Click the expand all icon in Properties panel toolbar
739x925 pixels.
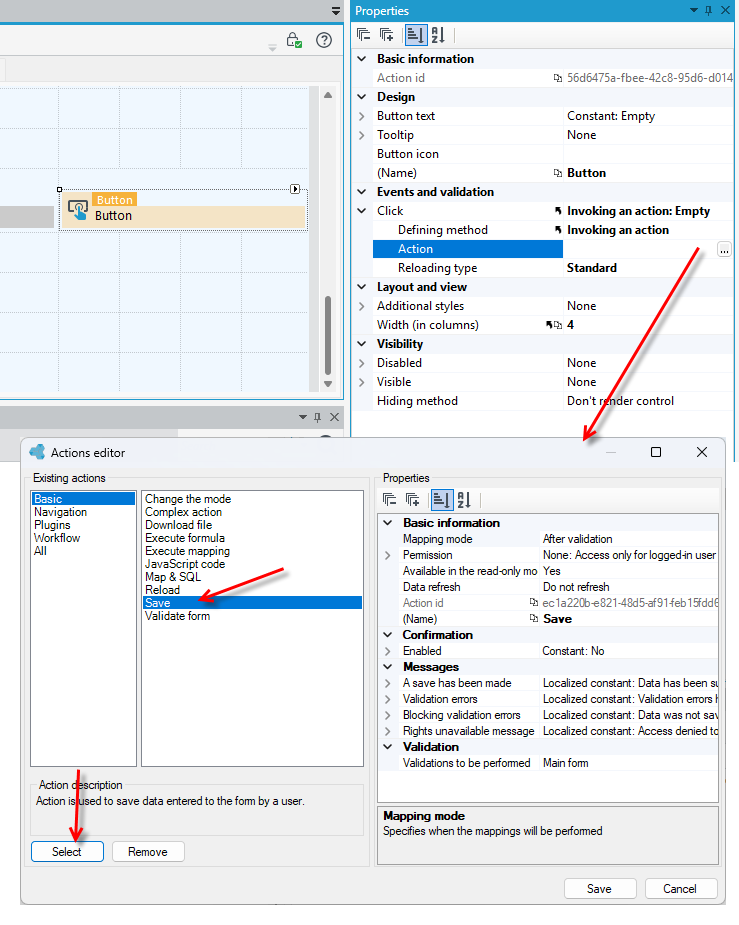[x=387, y=35]
